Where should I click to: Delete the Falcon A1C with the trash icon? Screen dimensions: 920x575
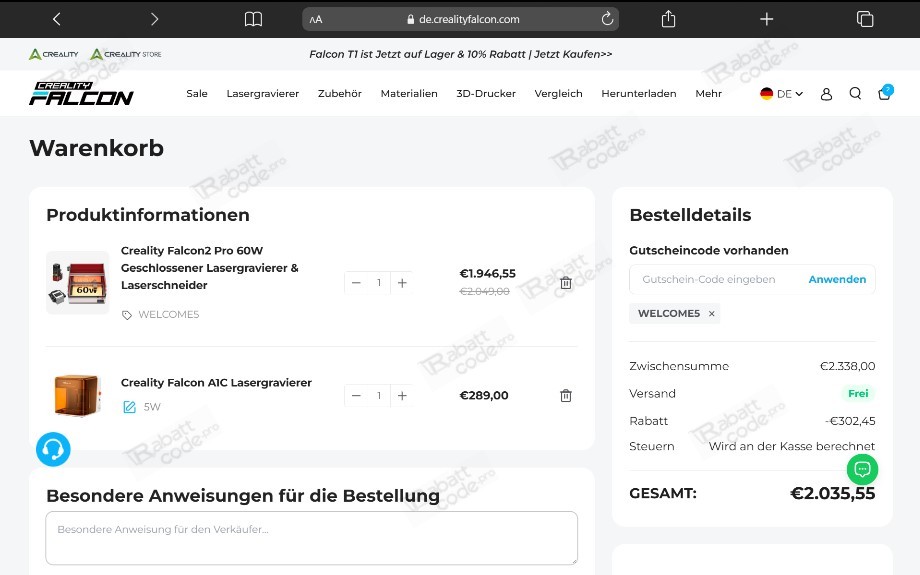click(566, 395)
